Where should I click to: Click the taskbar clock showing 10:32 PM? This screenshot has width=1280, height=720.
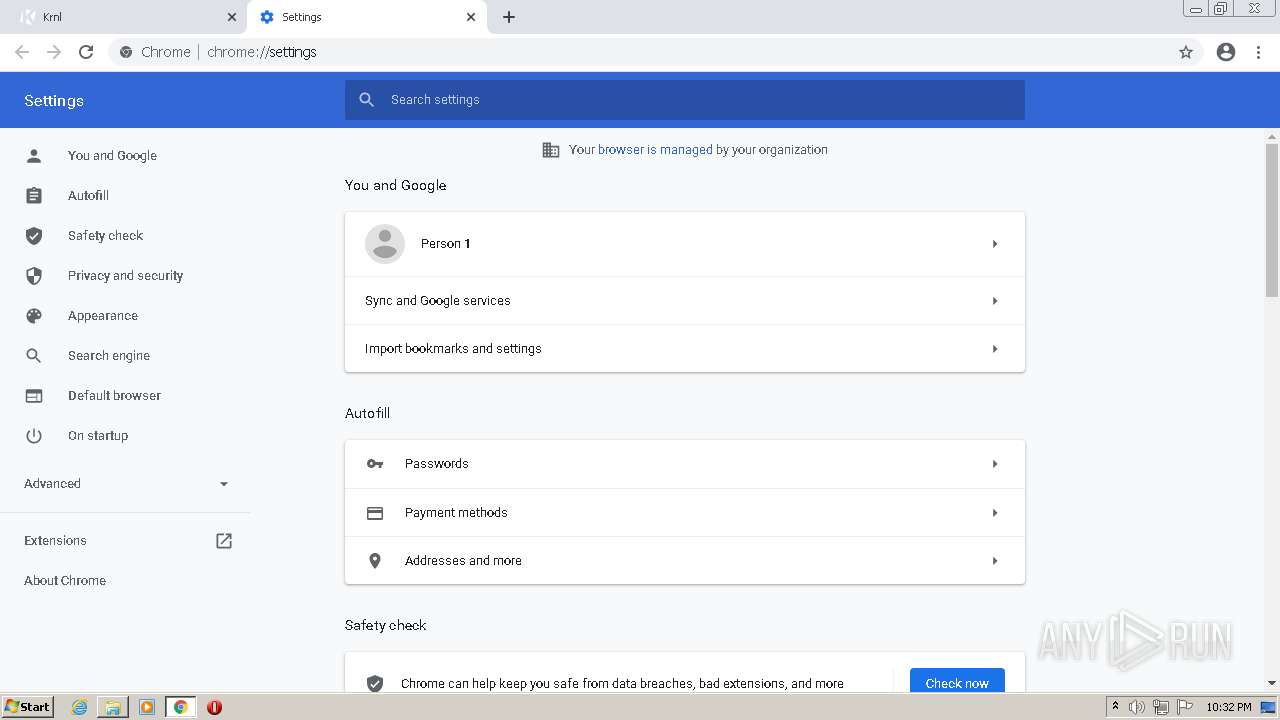click(x=1229, y=707)
